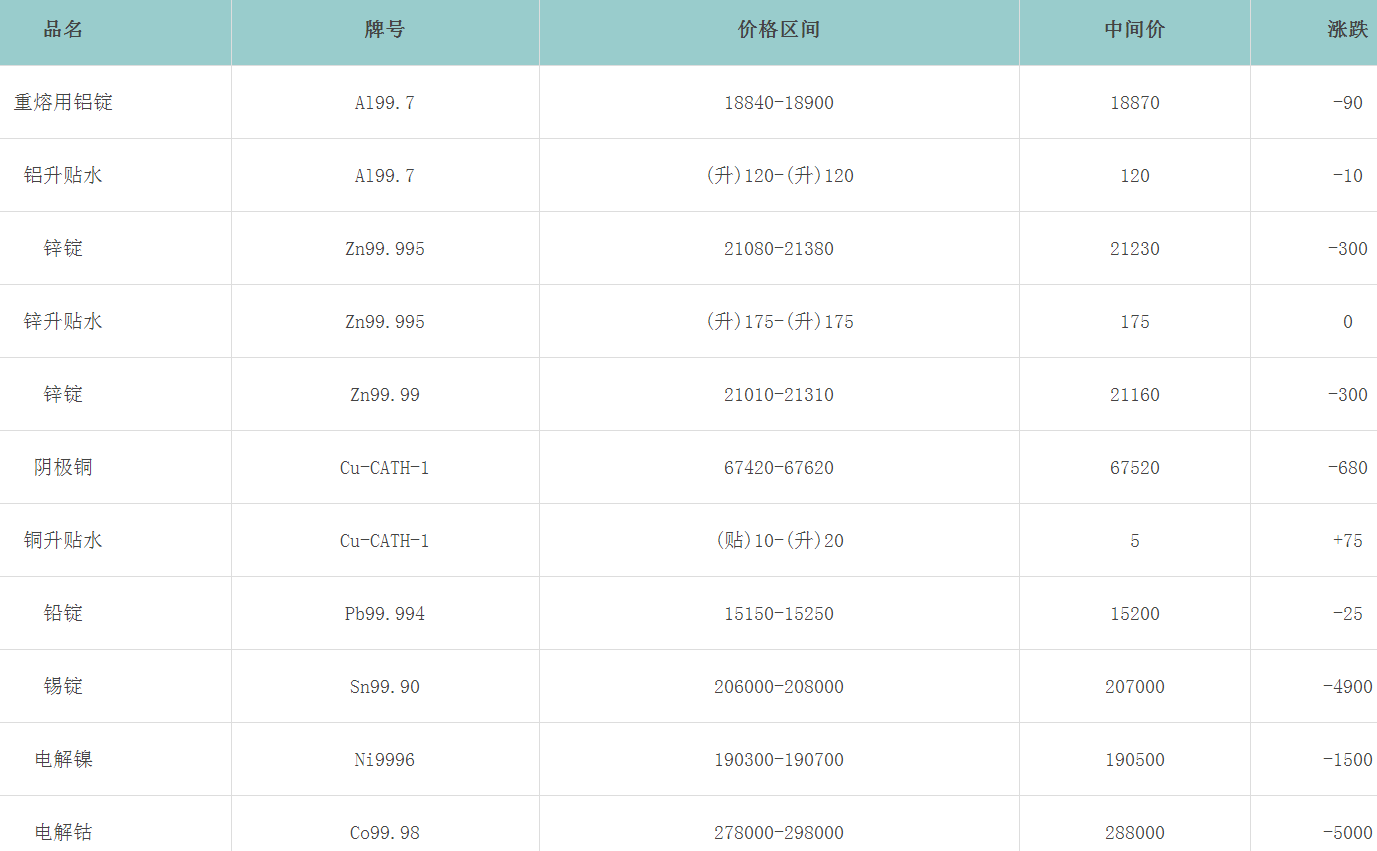Select the 价格区间 column header
This screenshot has width=1377, height=851.
(x=779, y=30)
